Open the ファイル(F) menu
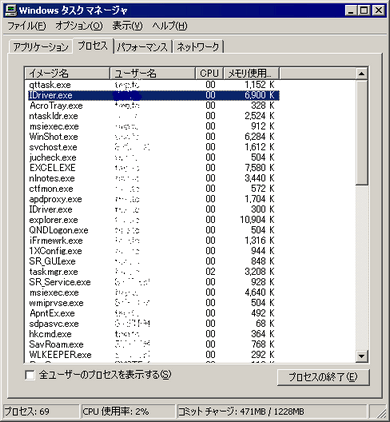This screenshot has width=390, height=422. click(x=27, y=26)
